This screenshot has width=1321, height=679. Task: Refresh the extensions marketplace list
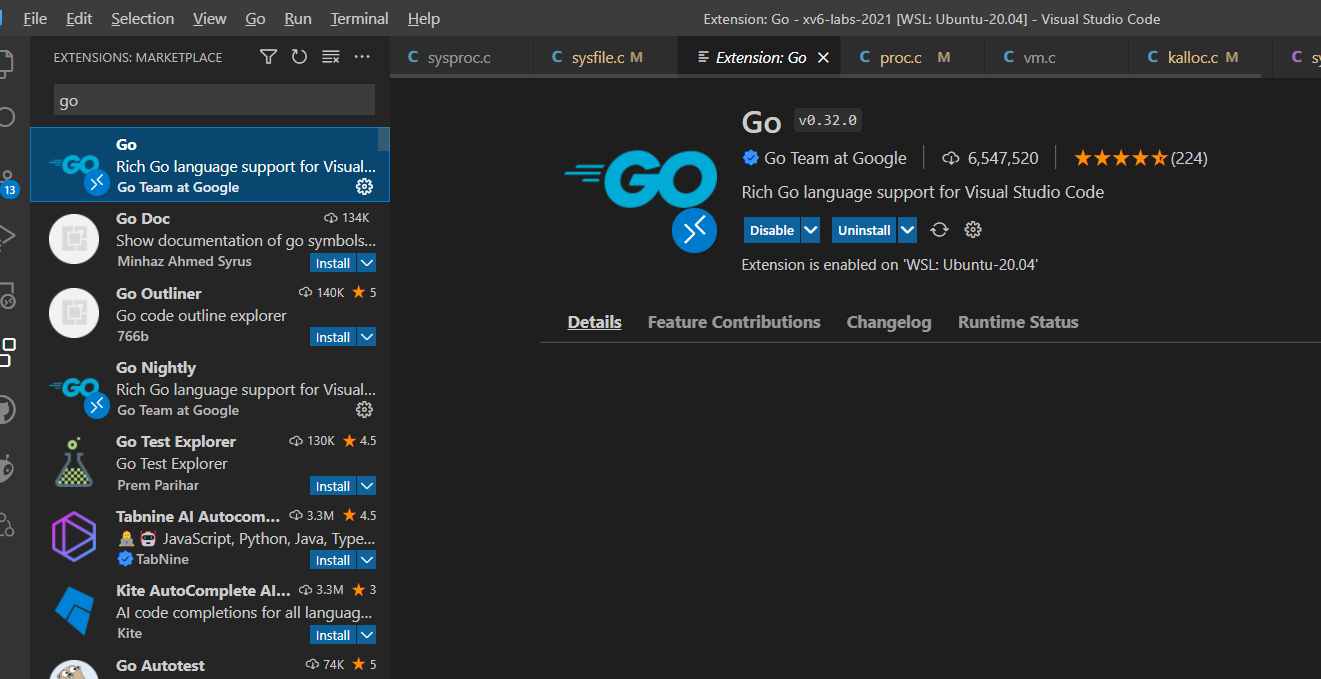point(299,57)
